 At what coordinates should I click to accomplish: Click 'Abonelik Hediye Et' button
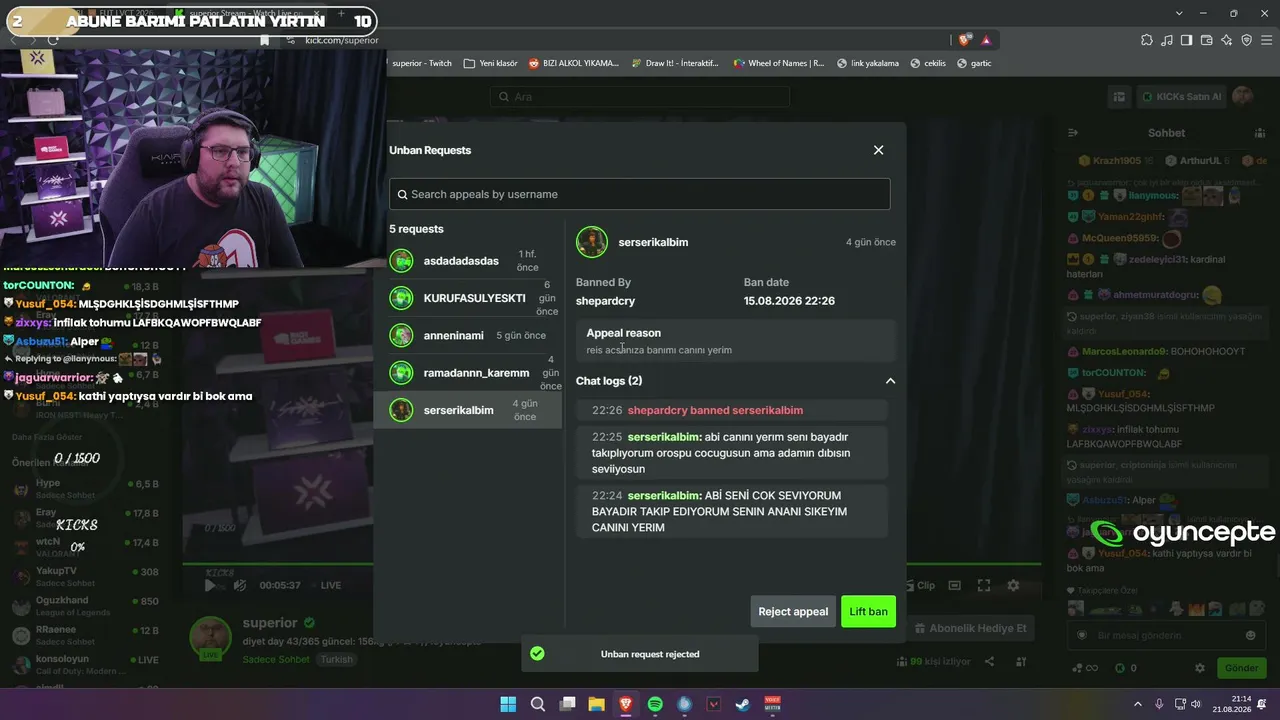(971, 628)
